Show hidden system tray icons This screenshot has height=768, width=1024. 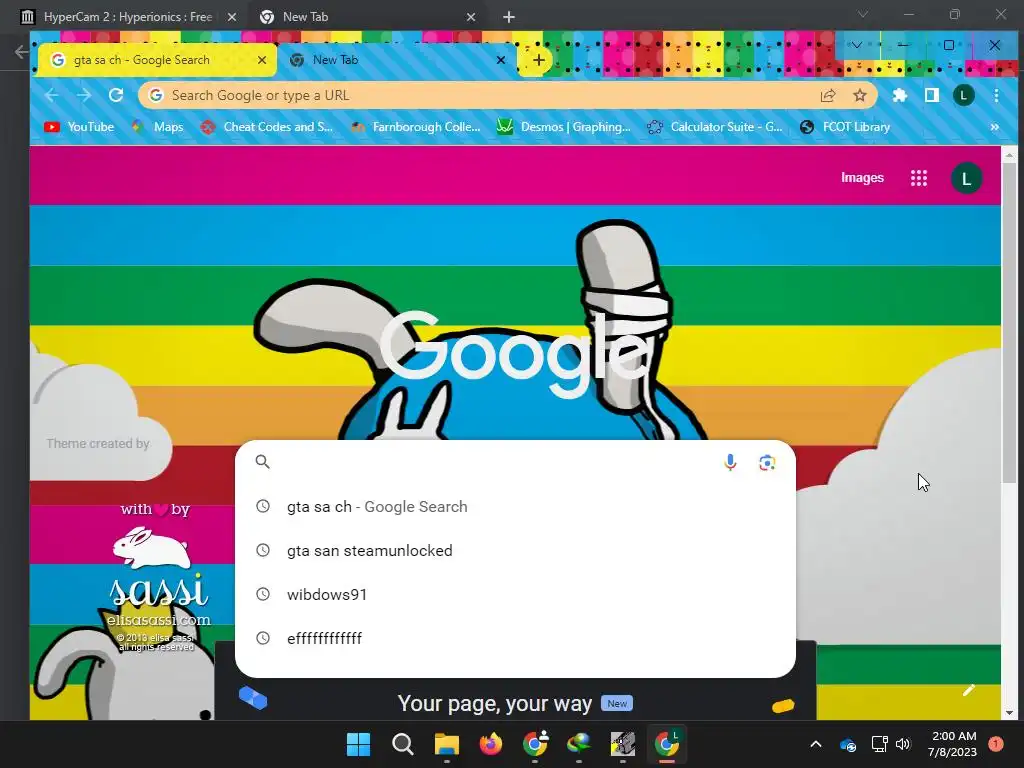pyautogui.click(x=816, y=744)
